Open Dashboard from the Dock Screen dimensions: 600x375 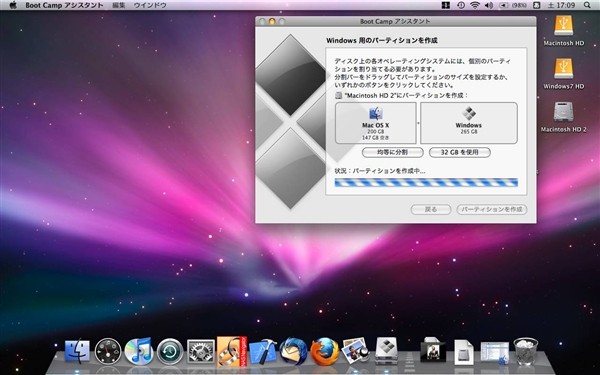coord(108,351)
